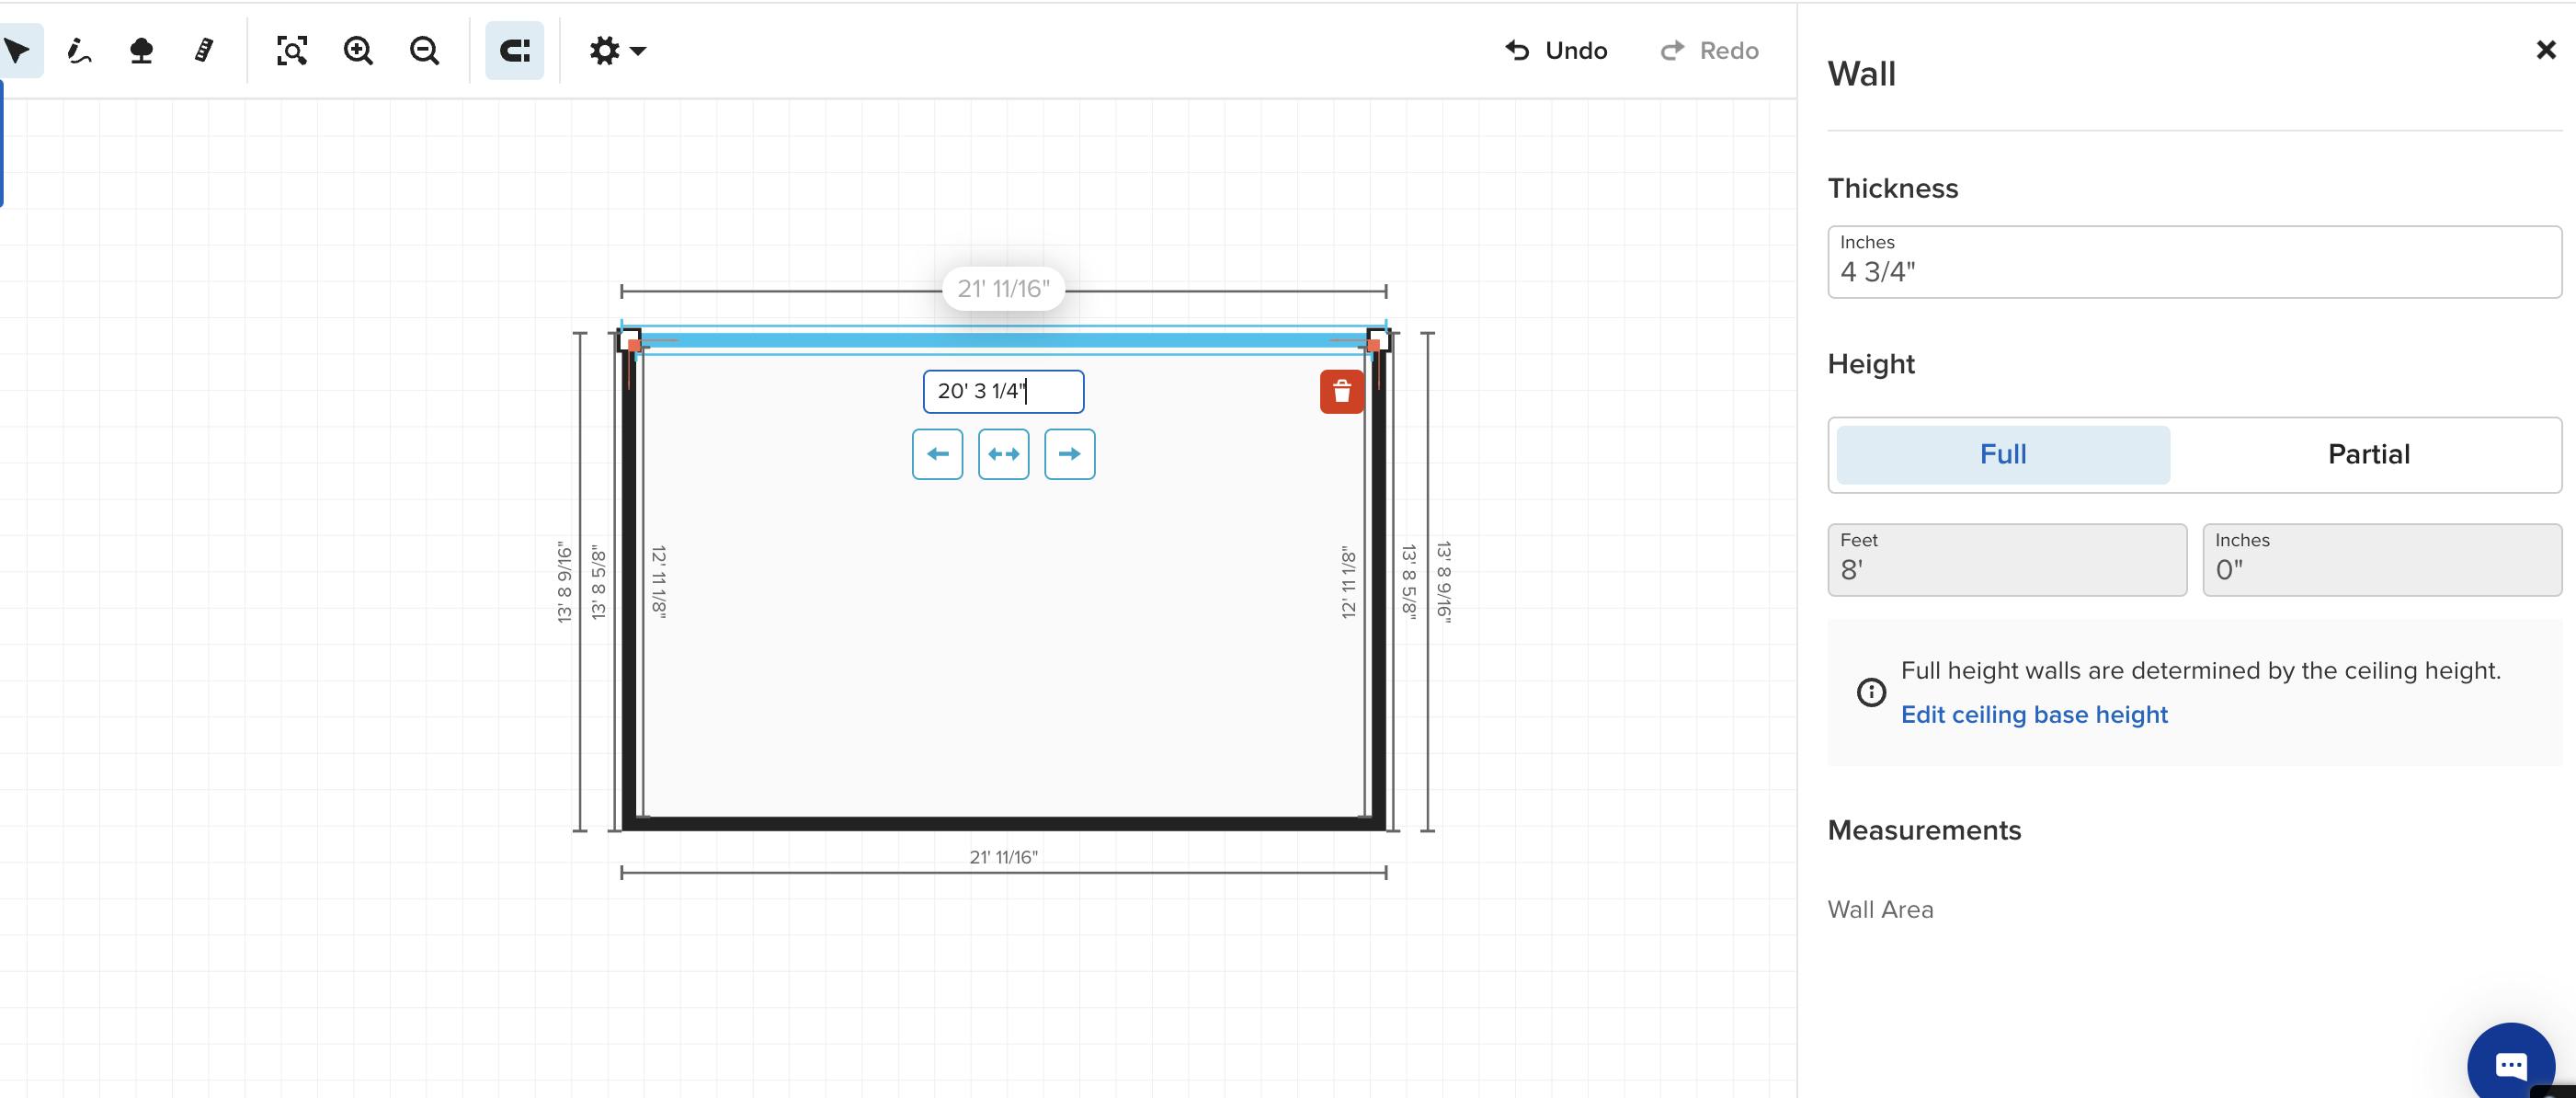Screen dimensions: 2576x1098
Task: Click the Wall Area measurement label
Action: [x=1880, y=909]
